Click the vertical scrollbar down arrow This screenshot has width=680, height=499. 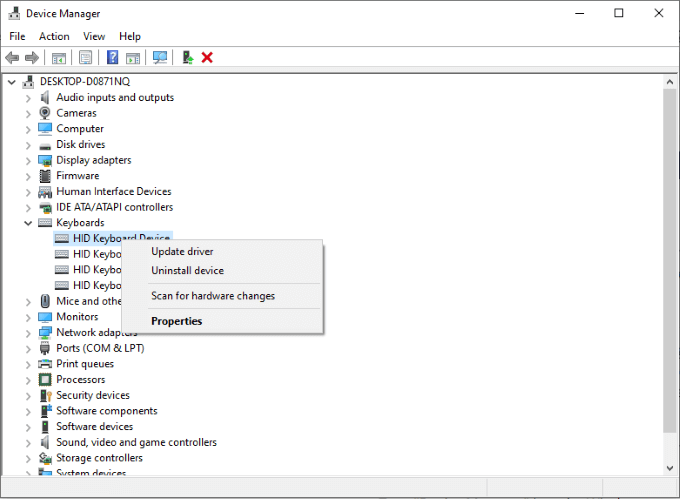click(x=670, y=468)
